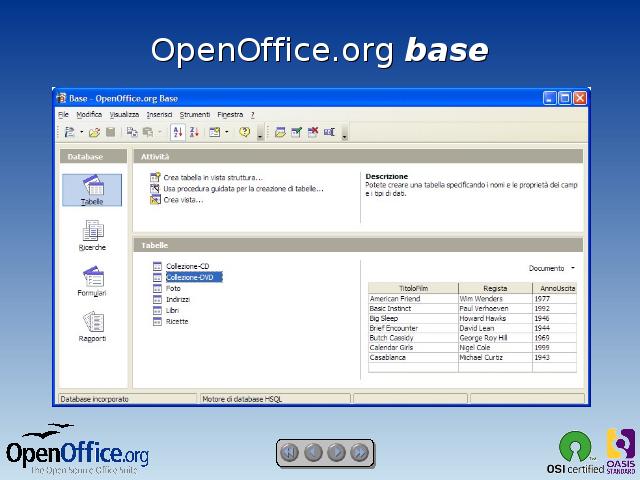Switch to Formulari in Database panel
The image size is (640, 480).
click(92, 280)
